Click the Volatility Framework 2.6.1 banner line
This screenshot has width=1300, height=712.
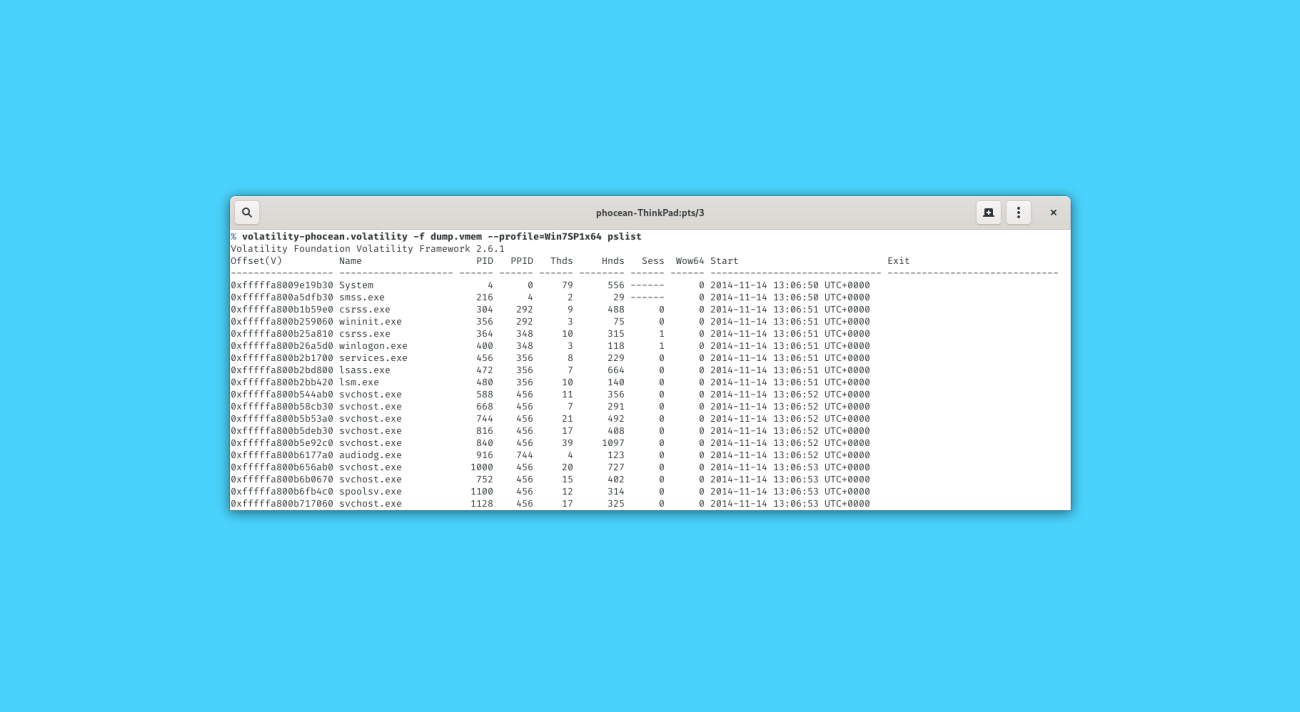[x=368, y=249]
